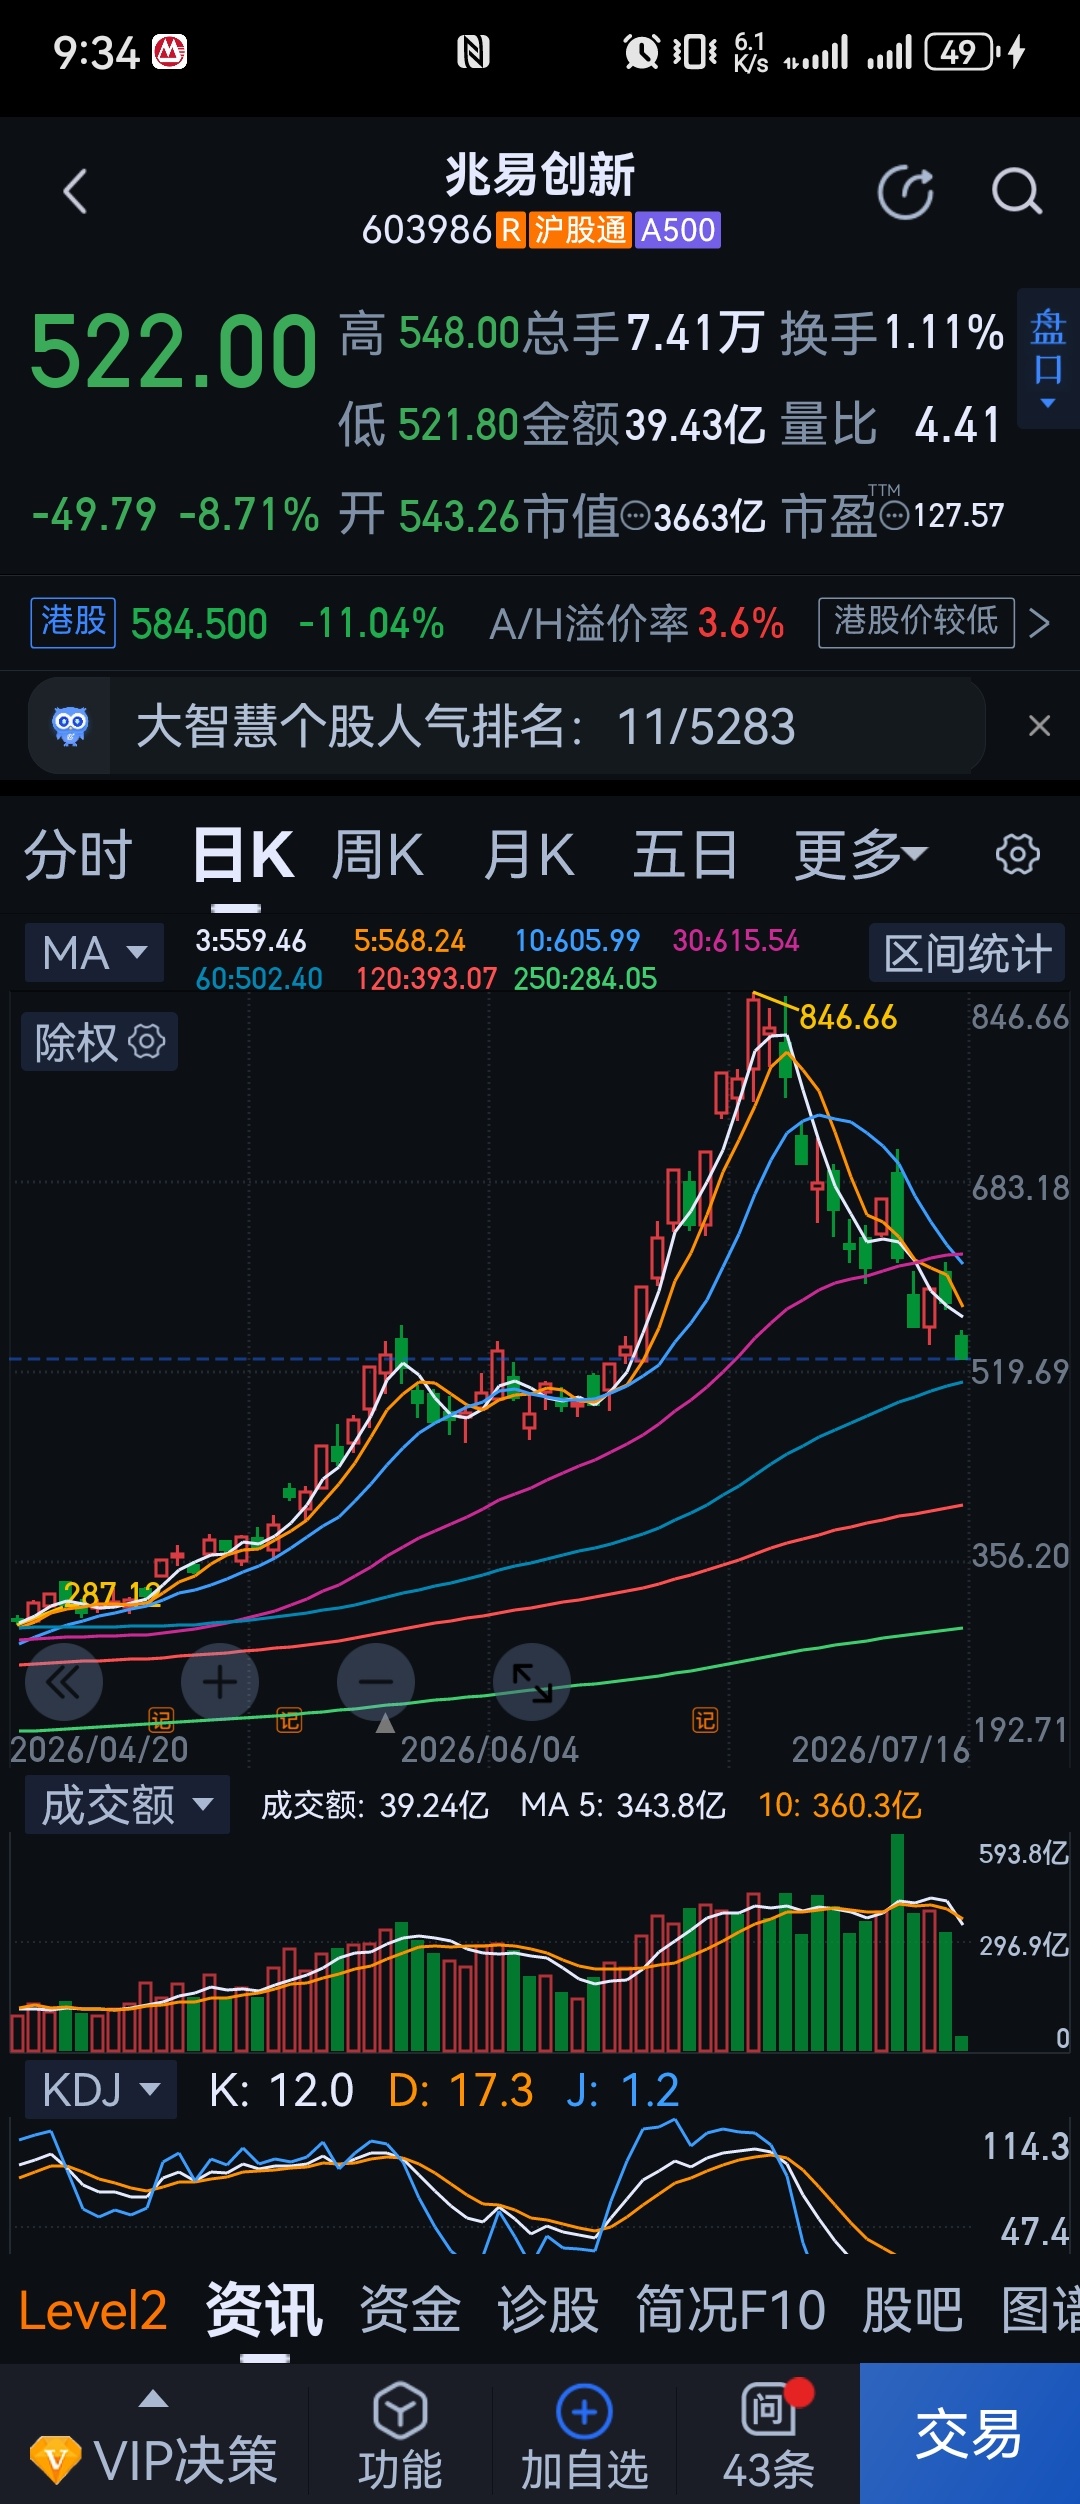Tap P/E TTM info icon 市盈
The width and height of the screenshot is (1080, 2504).
pos(894,516)
